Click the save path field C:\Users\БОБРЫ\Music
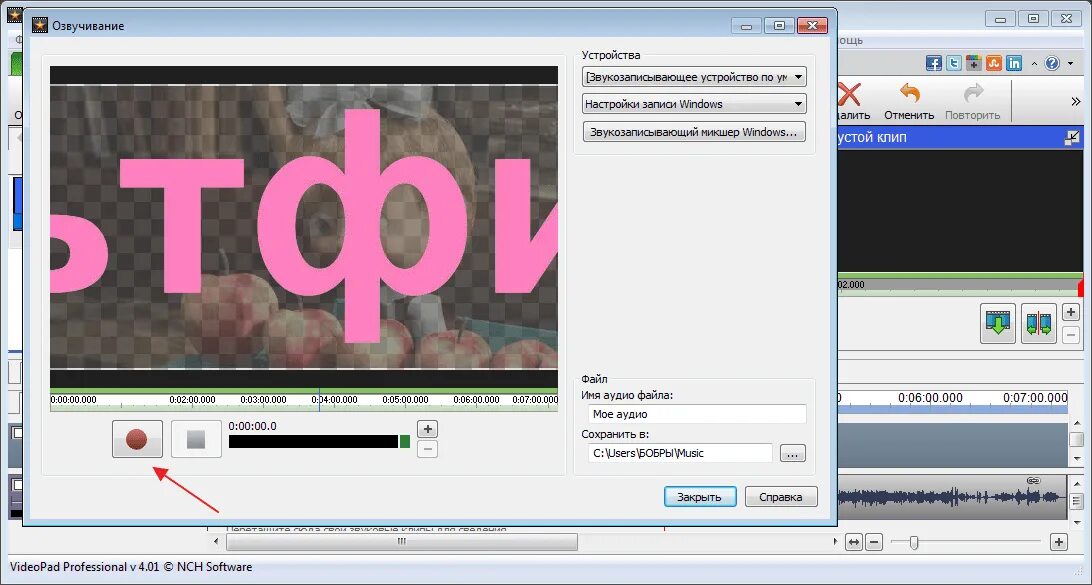The width and height of the screenshot is (1092, 585). pos(680,453)
